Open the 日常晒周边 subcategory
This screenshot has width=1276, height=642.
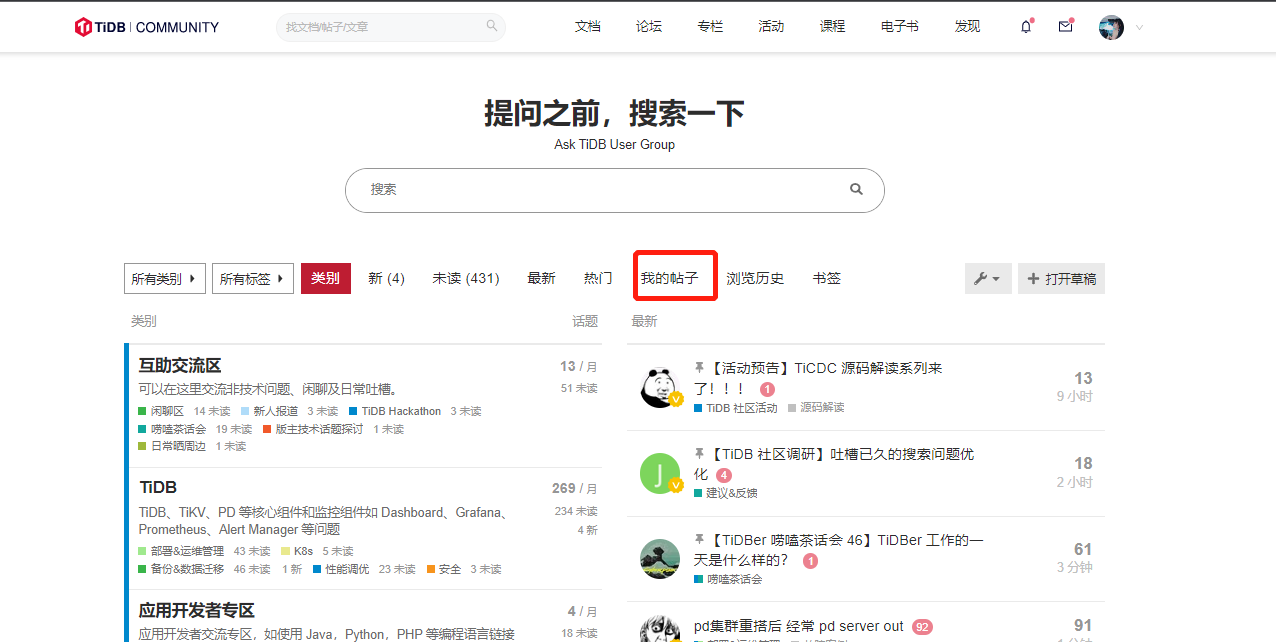(172, 446)
